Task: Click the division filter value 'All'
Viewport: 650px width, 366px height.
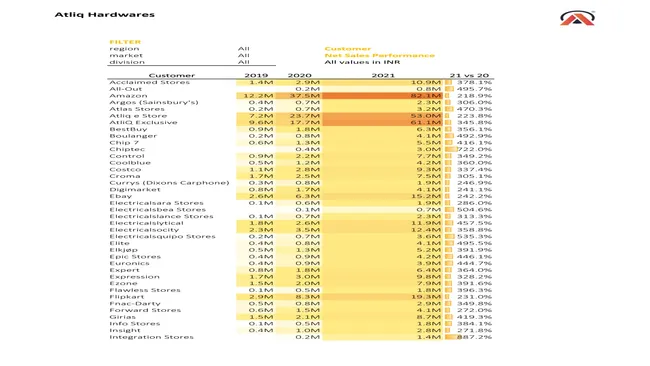Action: click(244, 62)
